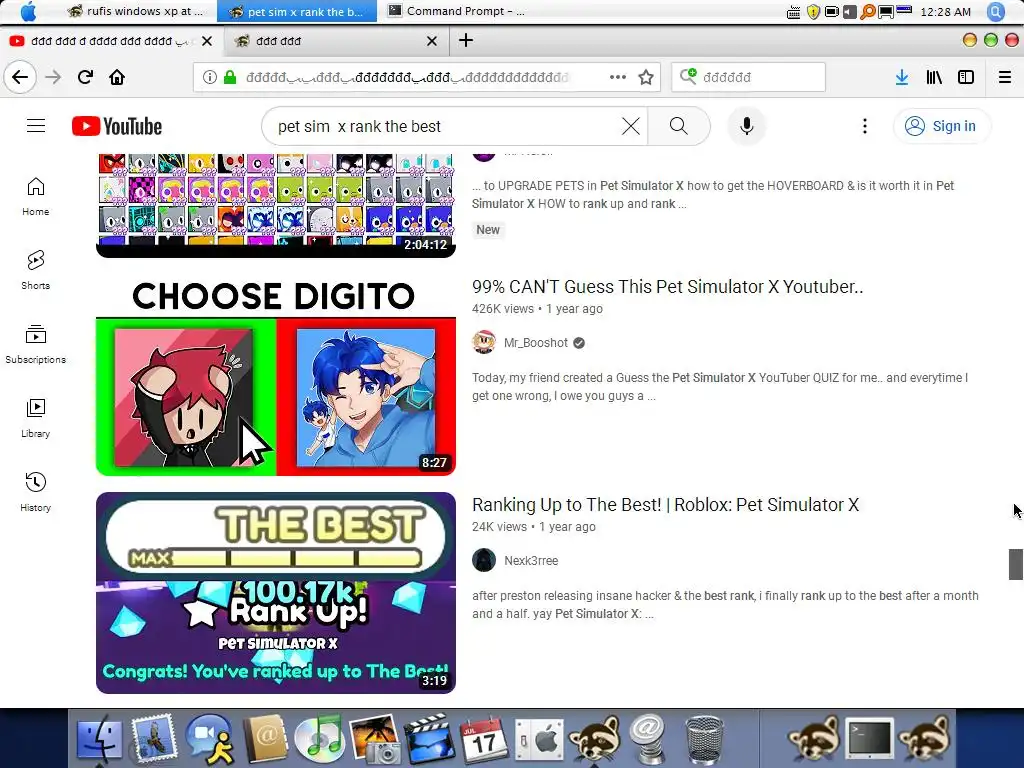Play the CHOOSE DIGITO video thumbnail
The height and width of the screenshot is (768, 1024).
point(276,375)
